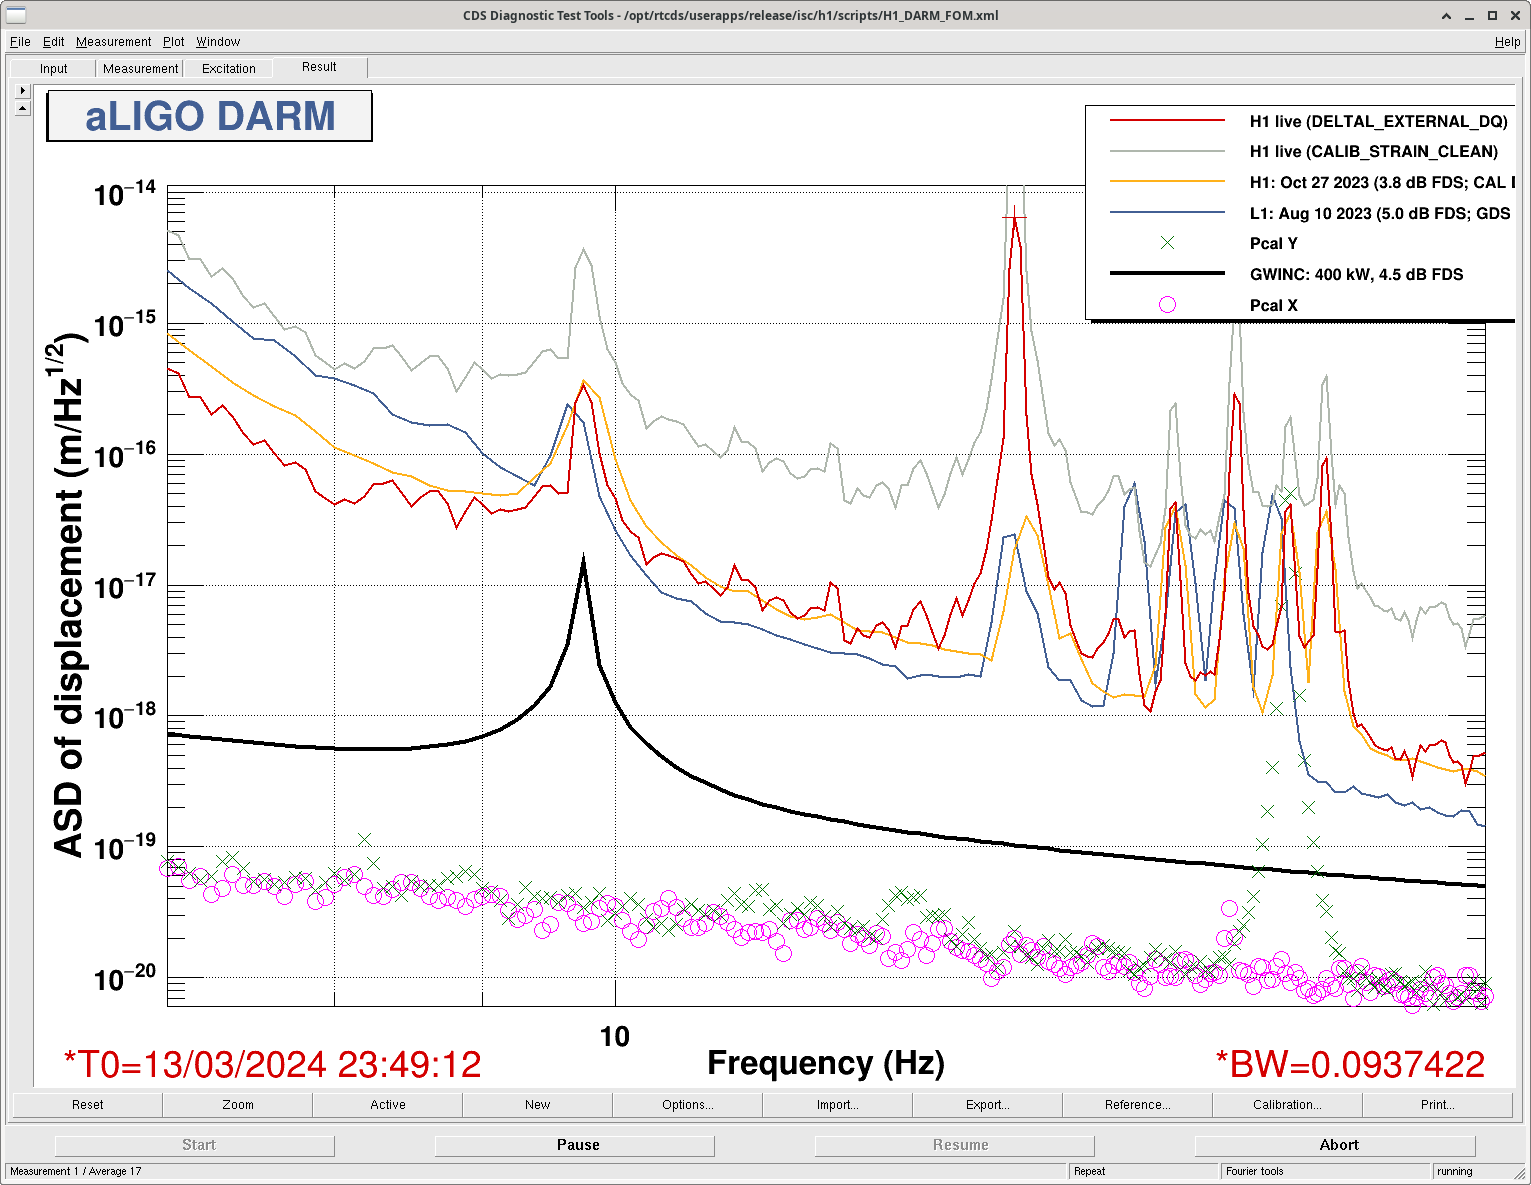This screenshot has height=1185, width=1531.
Task: Click the Calibration... button
Action: pyautogui.click(x=1287, y=1105)
